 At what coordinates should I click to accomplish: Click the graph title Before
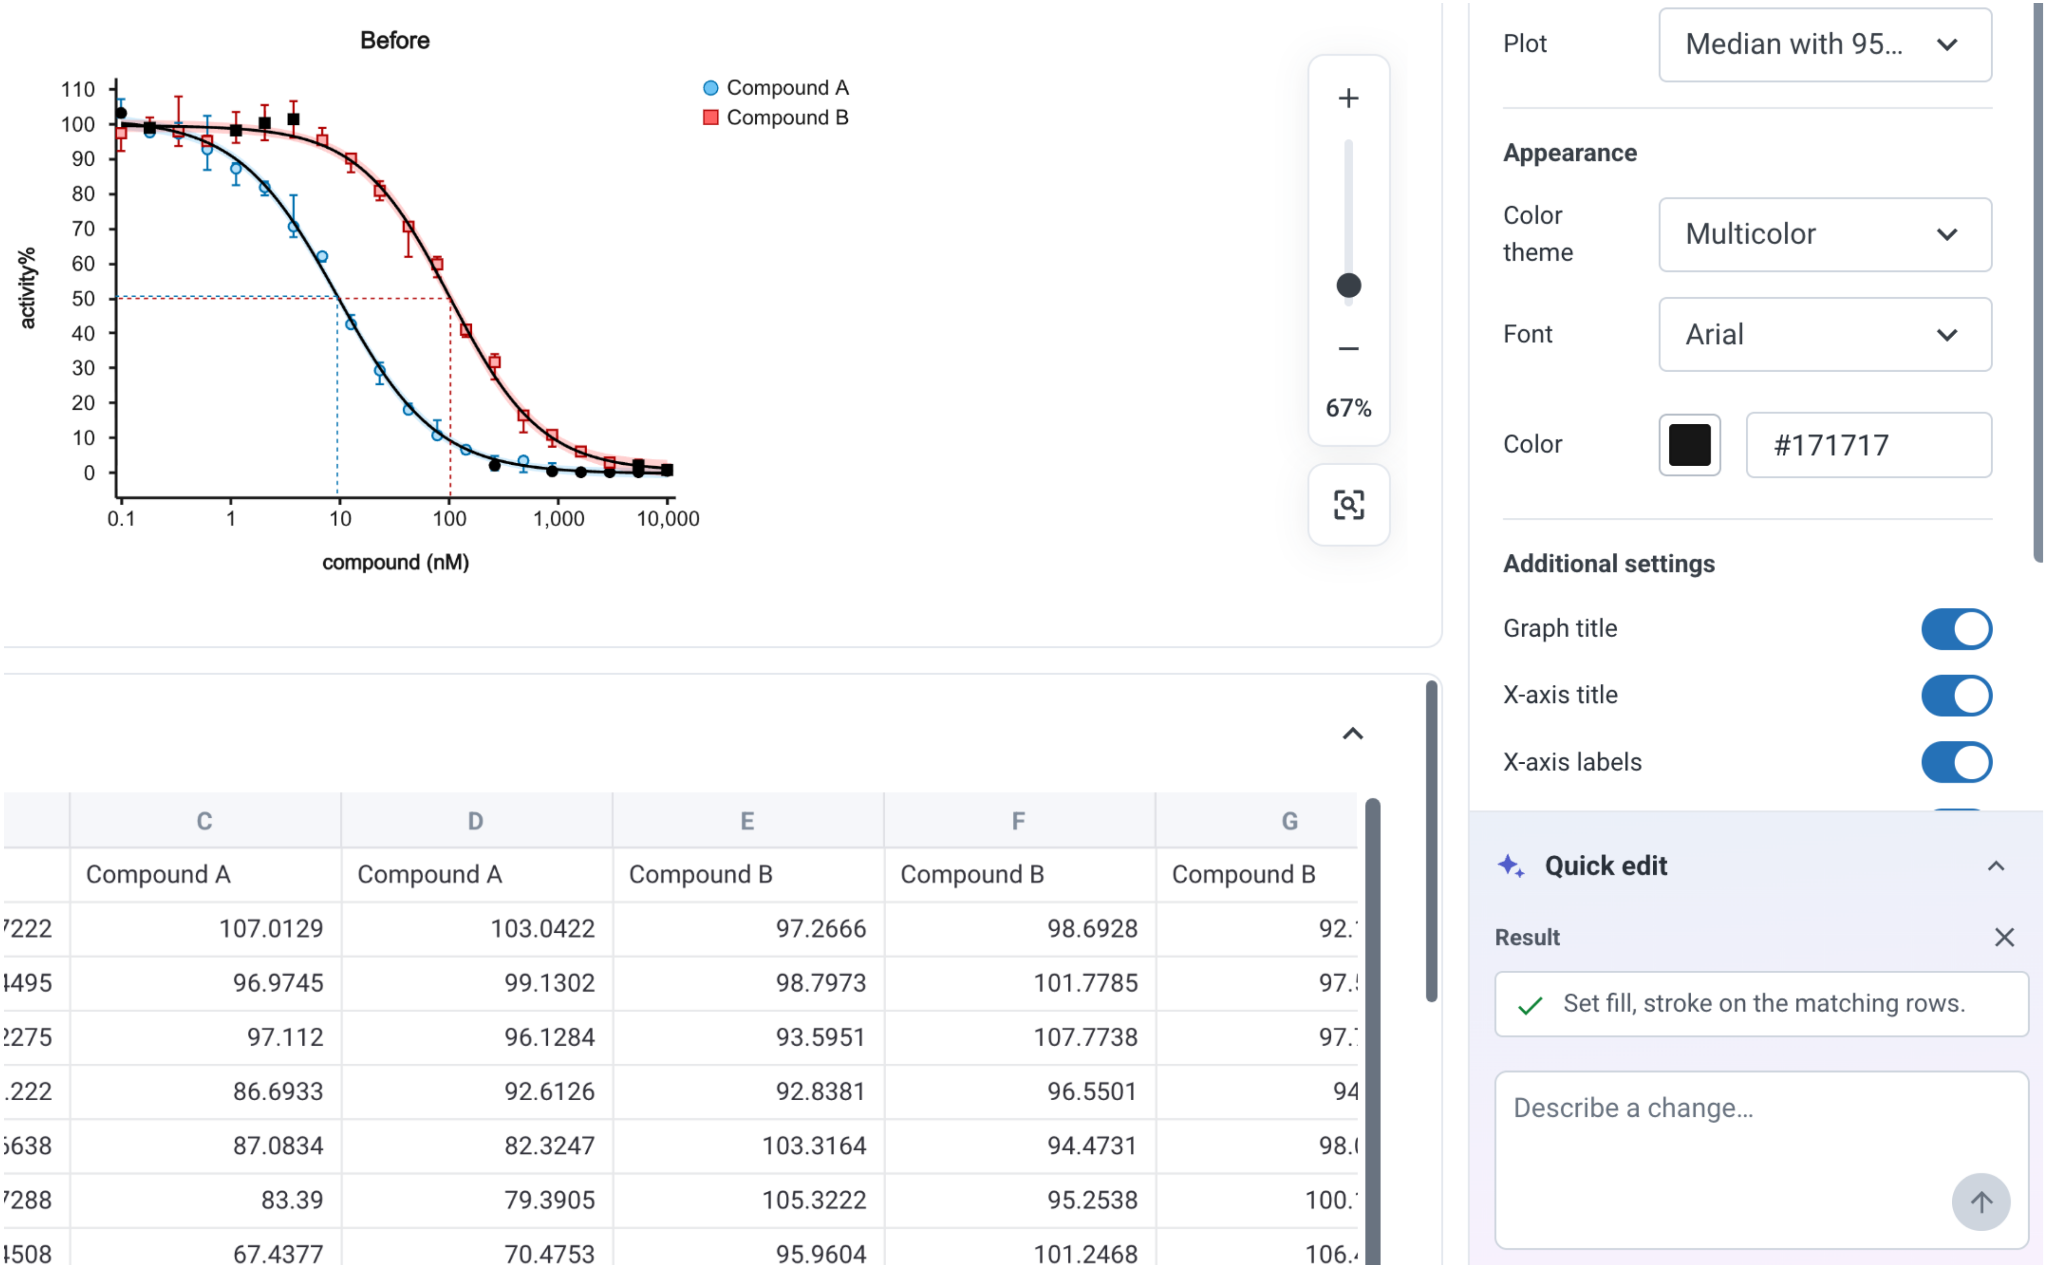click(x=395, y=41)
